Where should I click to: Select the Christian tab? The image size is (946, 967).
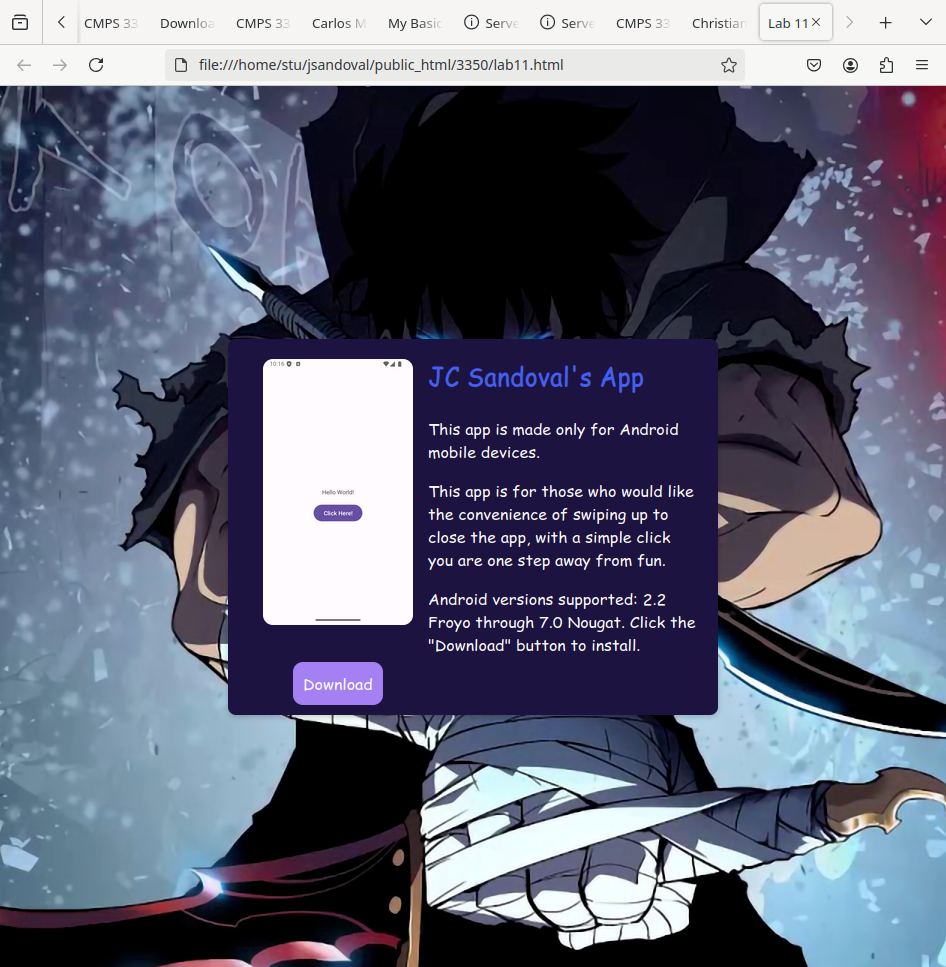point(718,23)
